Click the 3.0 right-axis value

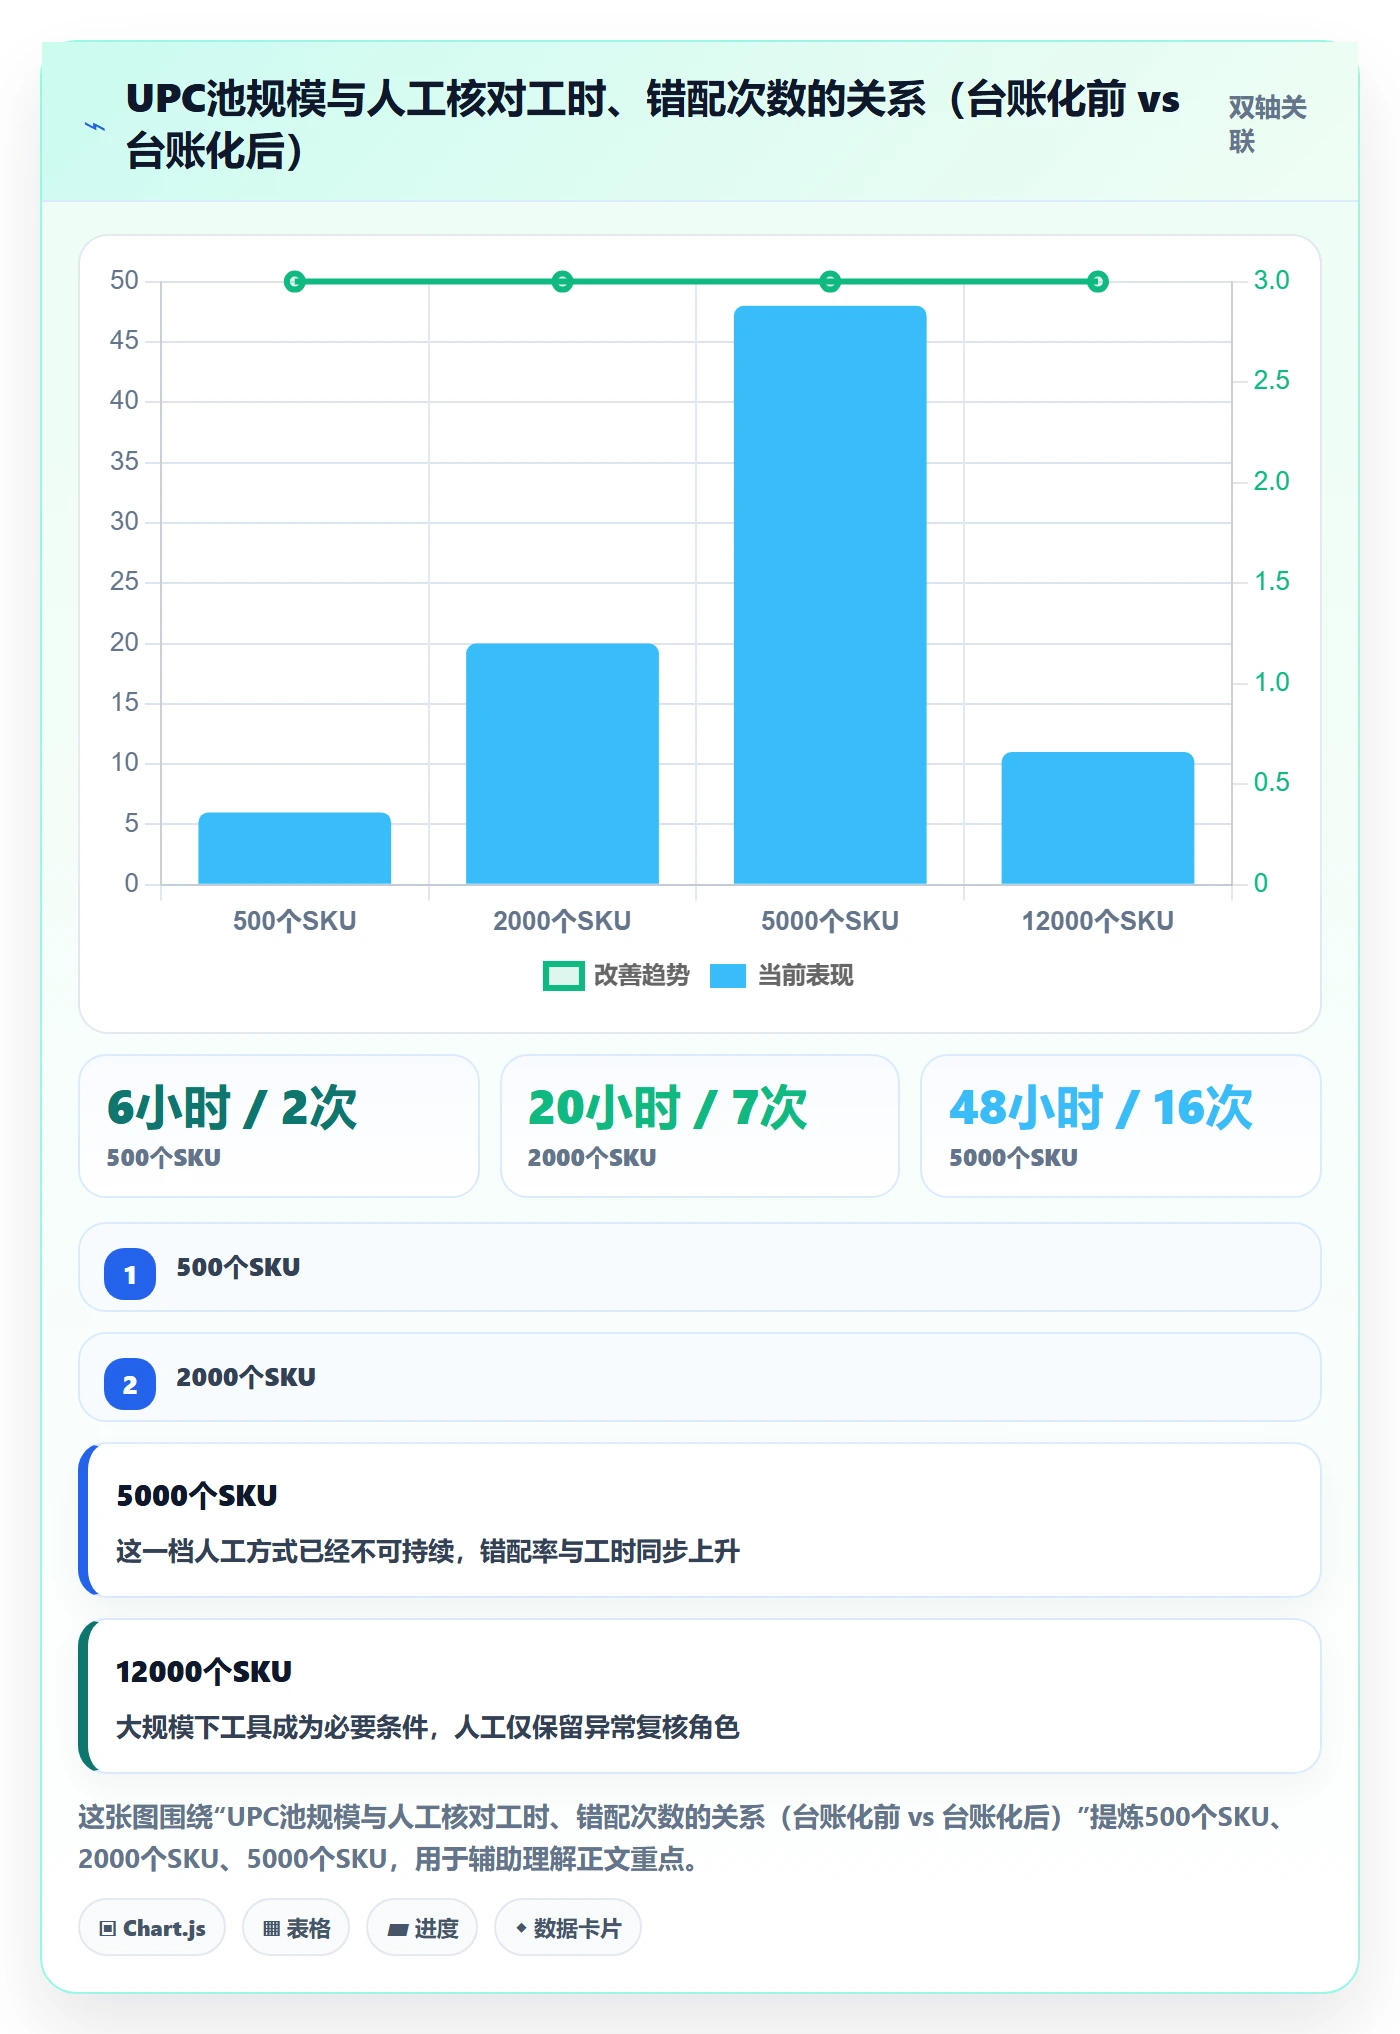click(x=1272, y=280)
